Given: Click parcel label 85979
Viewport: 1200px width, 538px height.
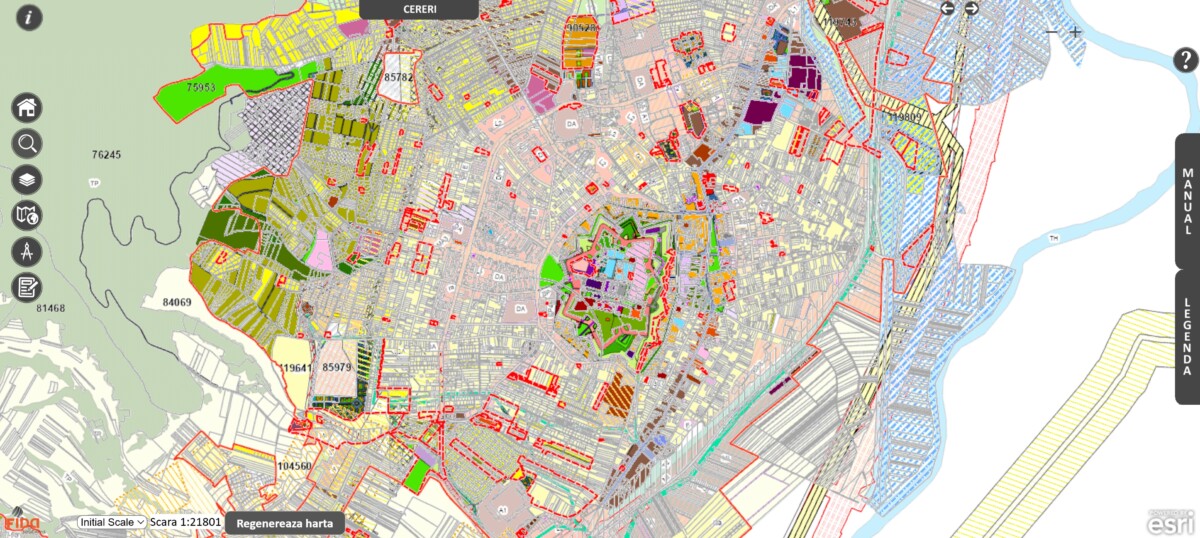Looking at the screenshot, I should click(x=337, y=367).
